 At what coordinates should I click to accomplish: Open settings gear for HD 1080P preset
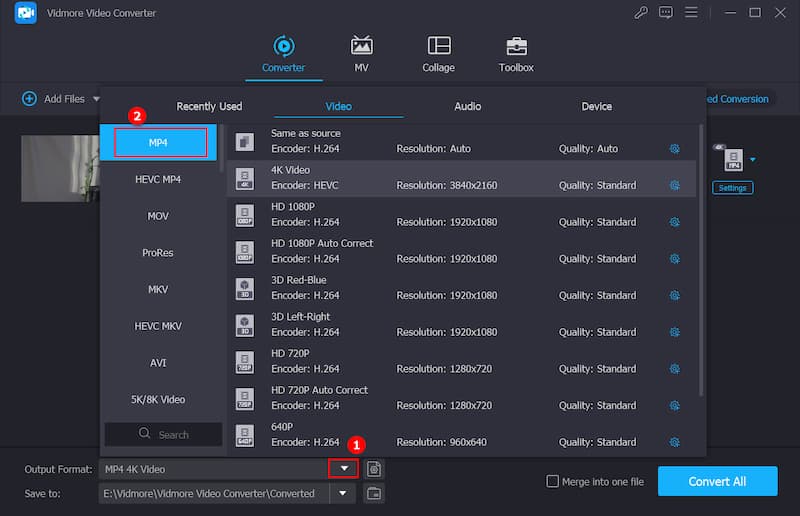pos(674,222)
